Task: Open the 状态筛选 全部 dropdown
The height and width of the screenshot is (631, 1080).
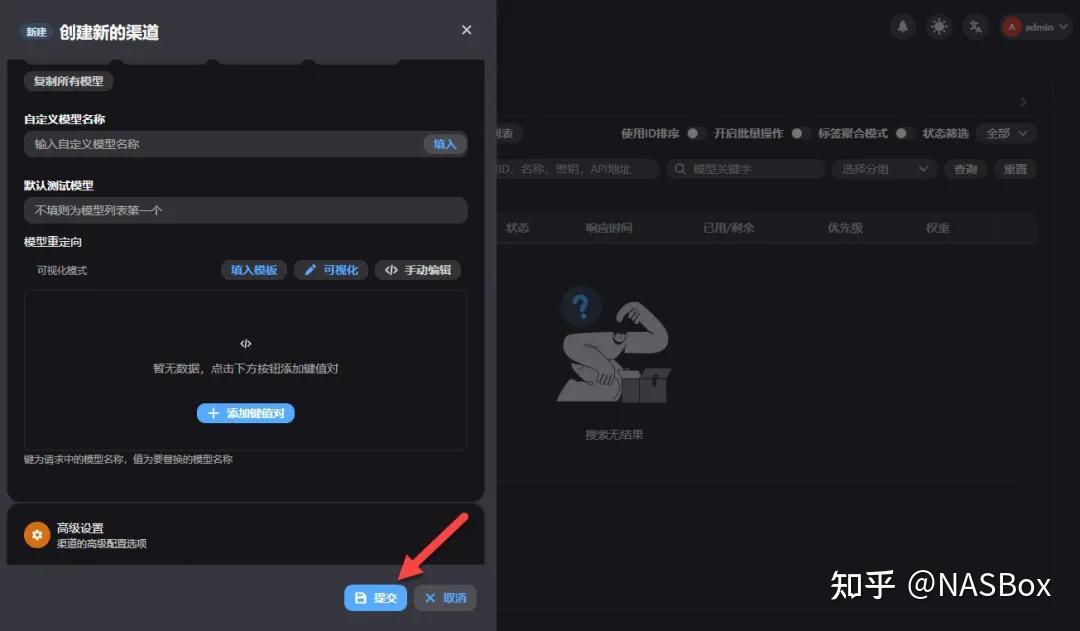Action: [x=1006, y=134]
